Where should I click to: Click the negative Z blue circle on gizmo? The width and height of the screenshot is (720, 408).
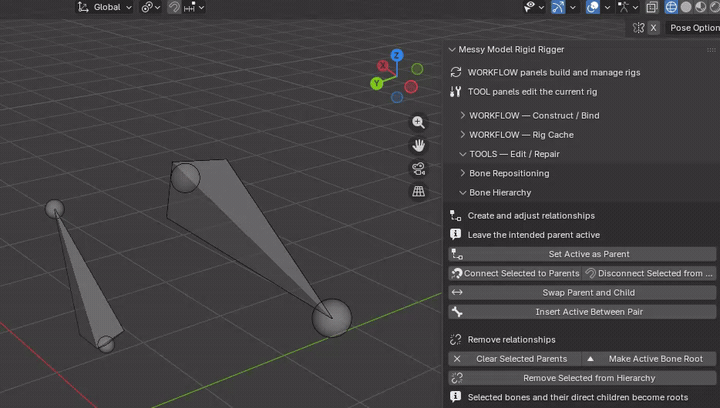pos(397,97)
